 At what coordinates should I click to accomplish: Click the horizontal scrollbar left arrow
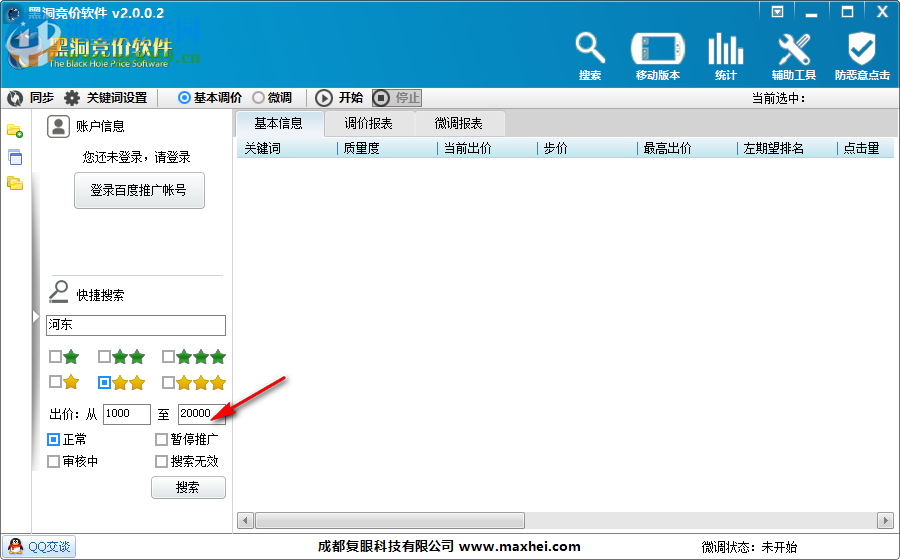click(246, 520)
